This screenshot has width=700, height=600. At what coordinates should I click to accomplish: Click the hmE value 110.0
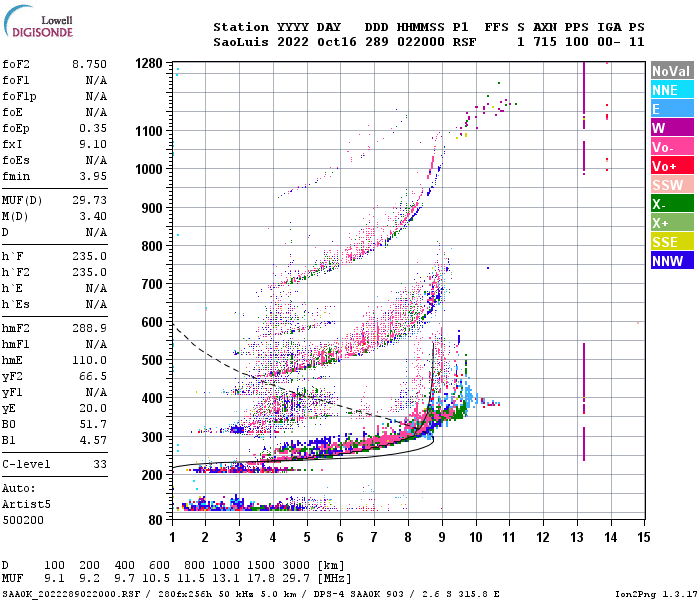coord(89,360)
